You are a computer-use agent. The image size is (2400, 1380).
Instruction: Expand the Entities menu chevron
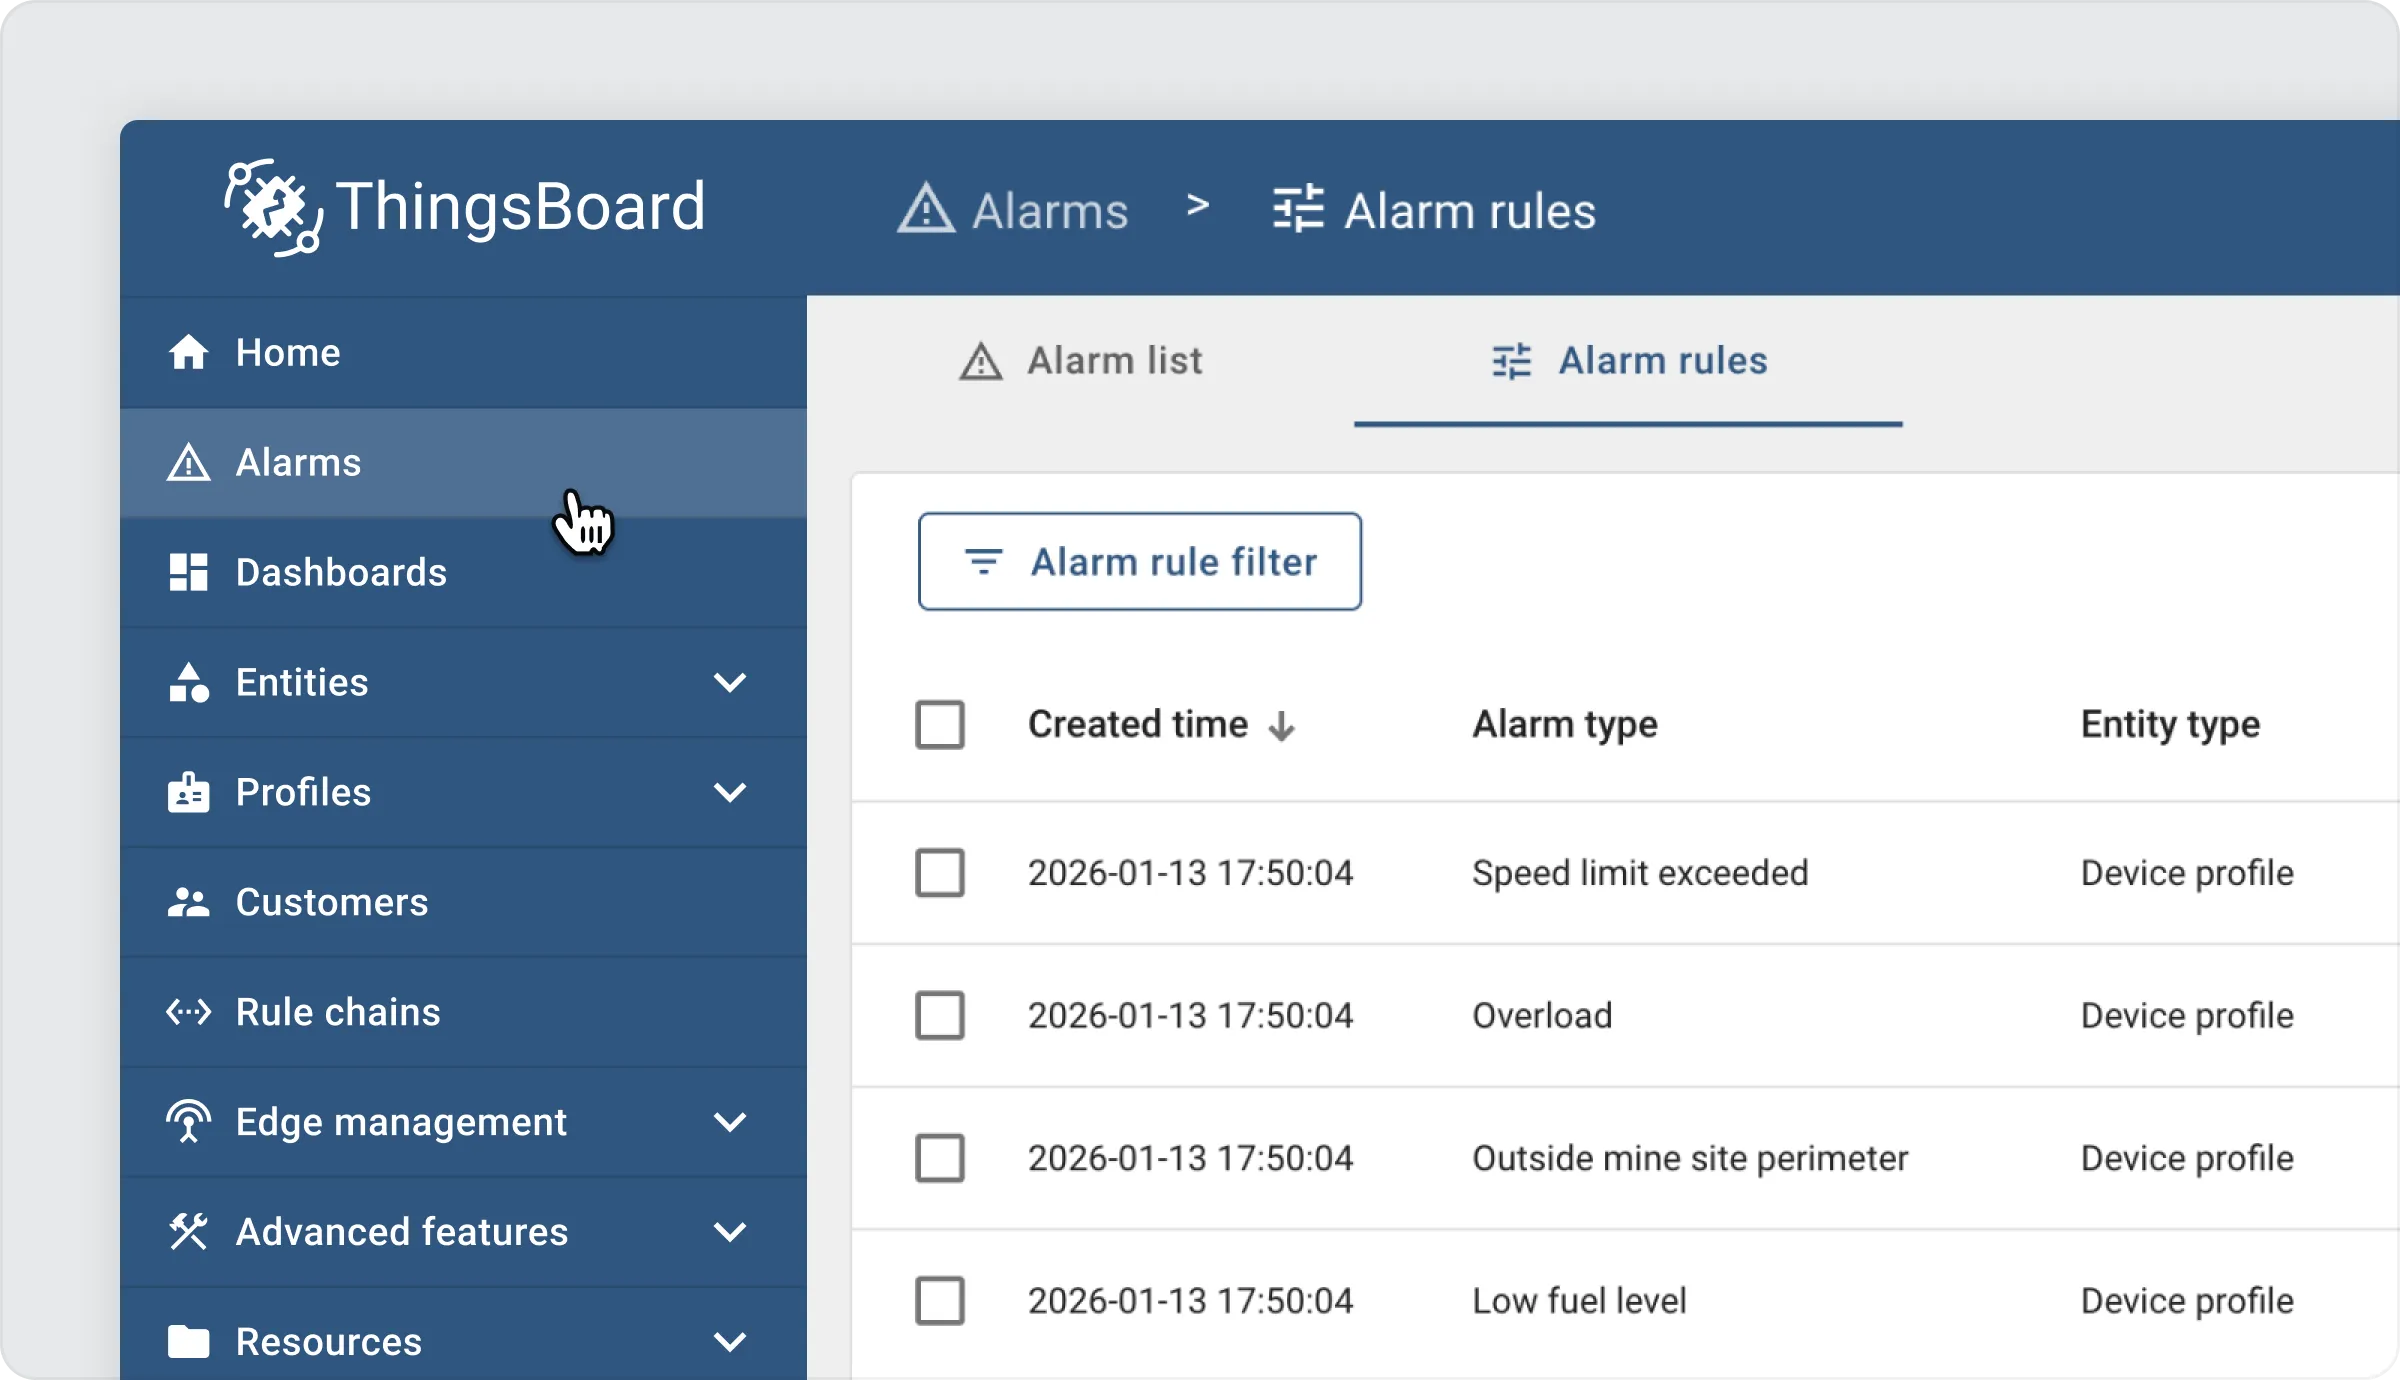click(x=730, y=683)
